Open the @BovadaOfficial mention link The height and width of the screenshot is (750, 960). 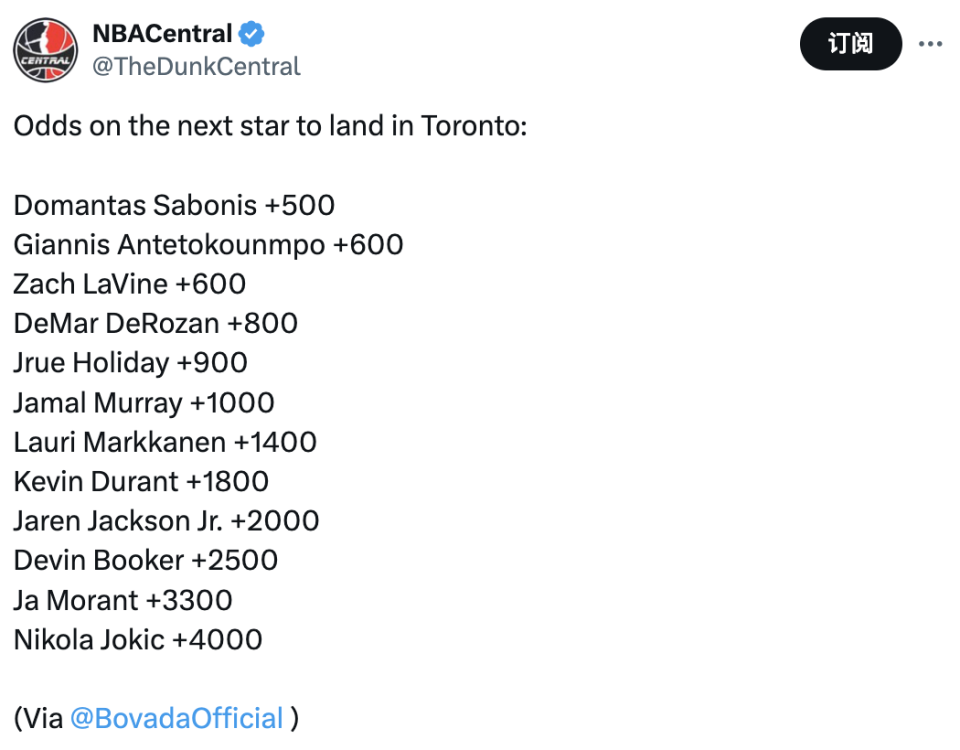point(177,718)
